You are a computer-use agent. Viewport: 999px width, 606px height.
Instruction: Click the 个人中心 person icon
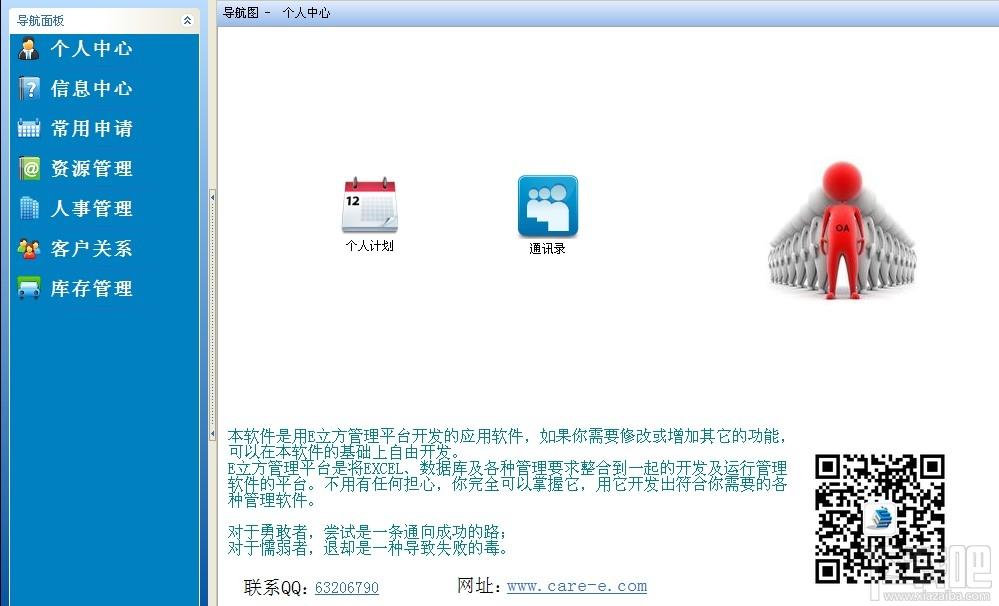click(x=28, y=48)
